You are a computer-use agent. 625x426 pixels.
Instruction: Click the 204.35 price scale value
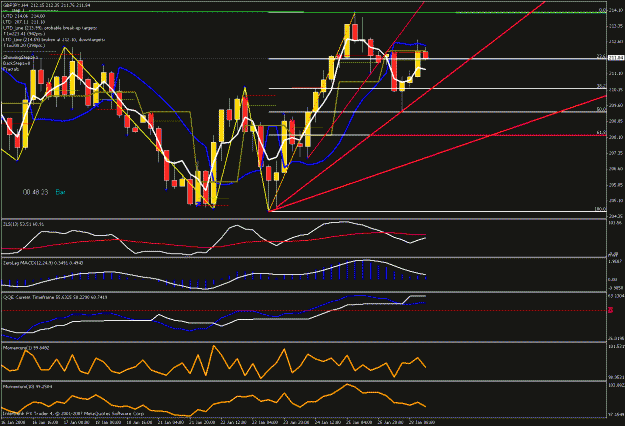click(x=616, y=216)
